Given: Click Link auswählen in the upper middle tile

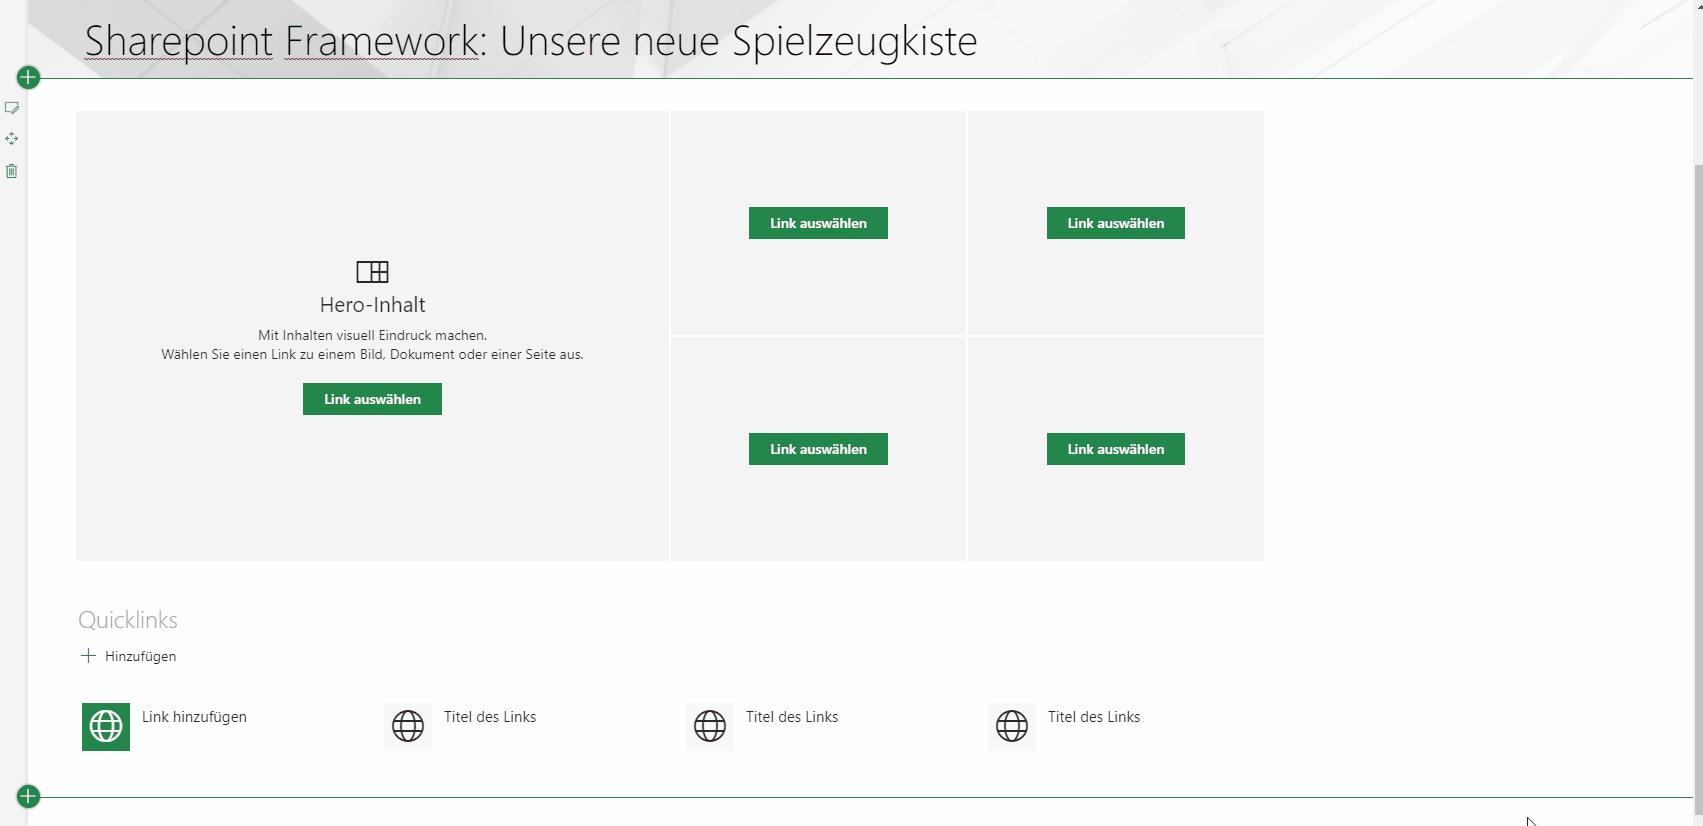Looking at the screenshot, I should [818, 223].
